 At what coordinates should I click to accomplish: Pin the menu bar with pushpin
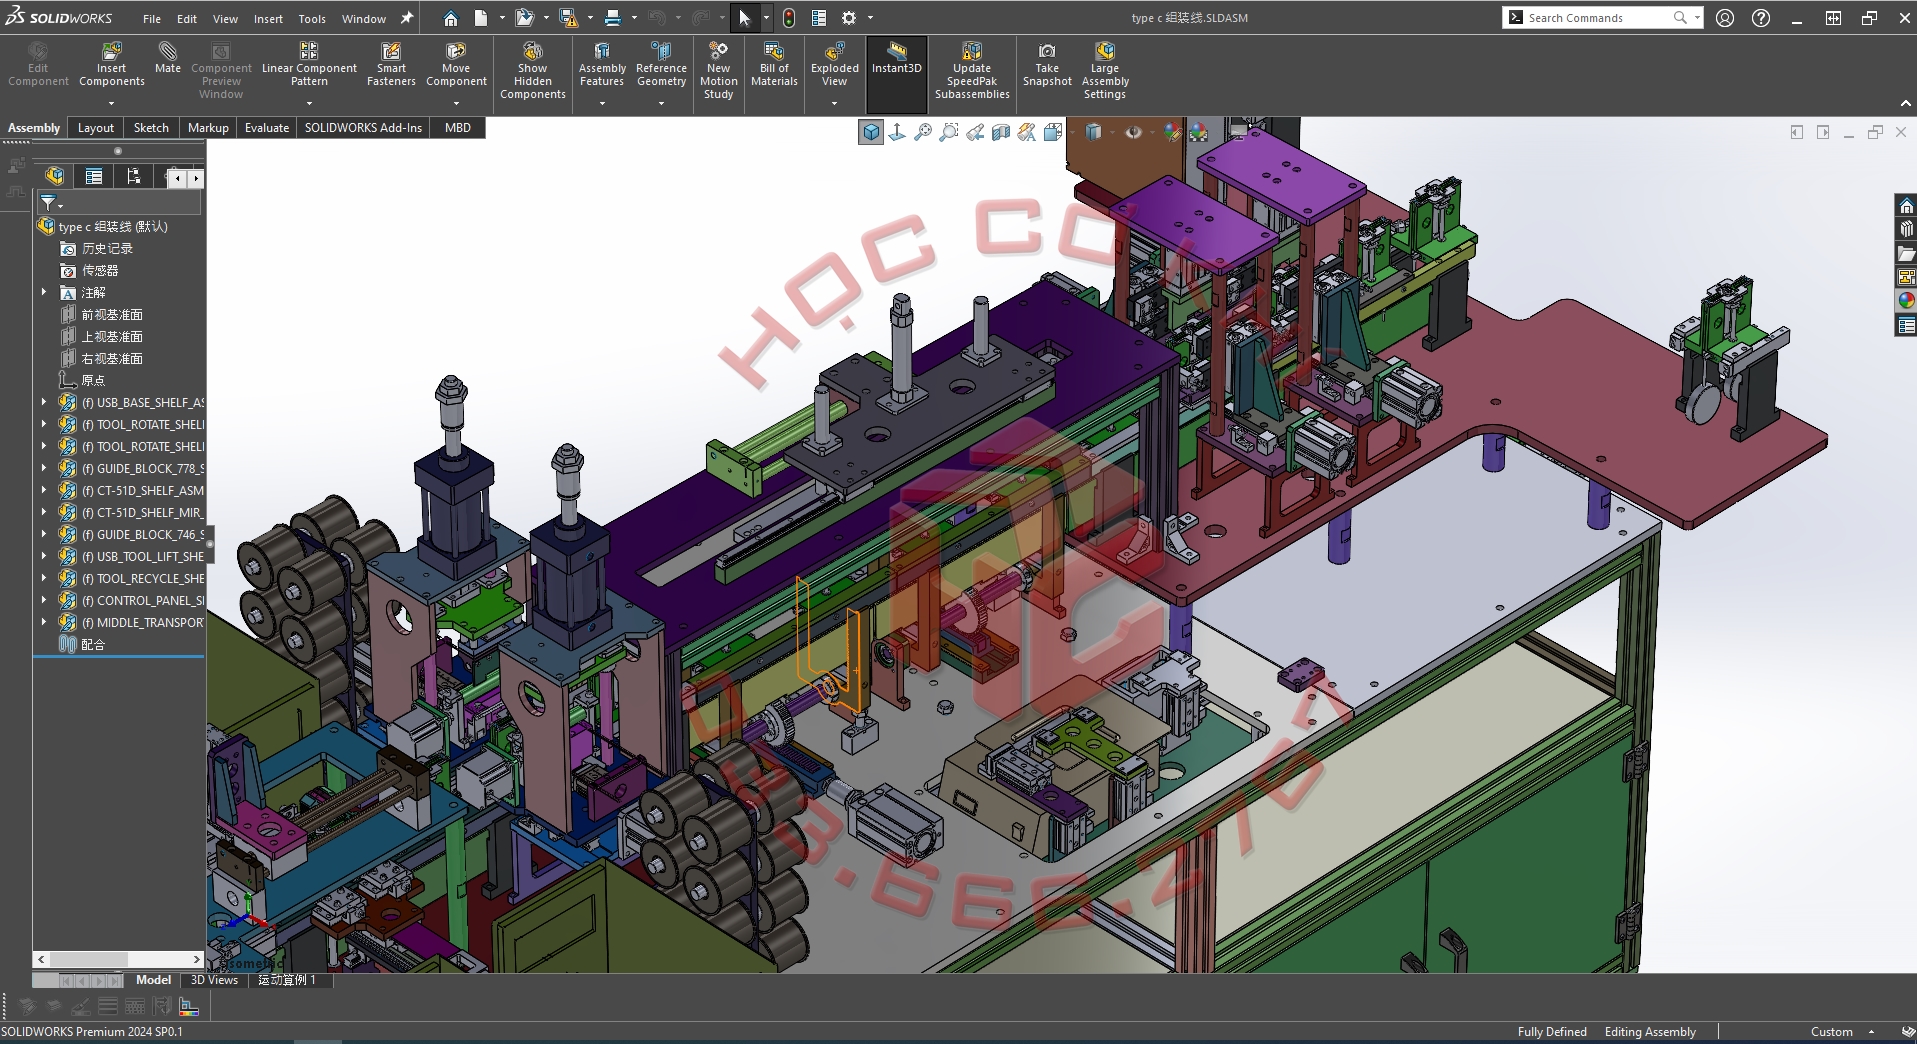pos(407,18)
